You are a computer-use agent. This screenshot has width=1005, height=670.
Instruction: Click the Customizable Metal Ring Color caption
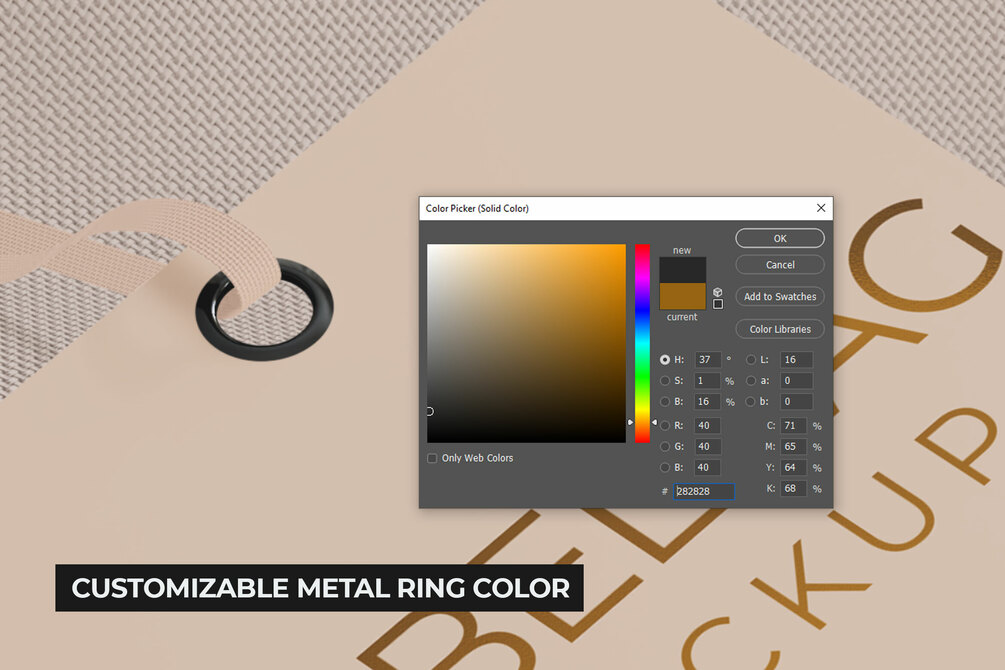(320, 588)
